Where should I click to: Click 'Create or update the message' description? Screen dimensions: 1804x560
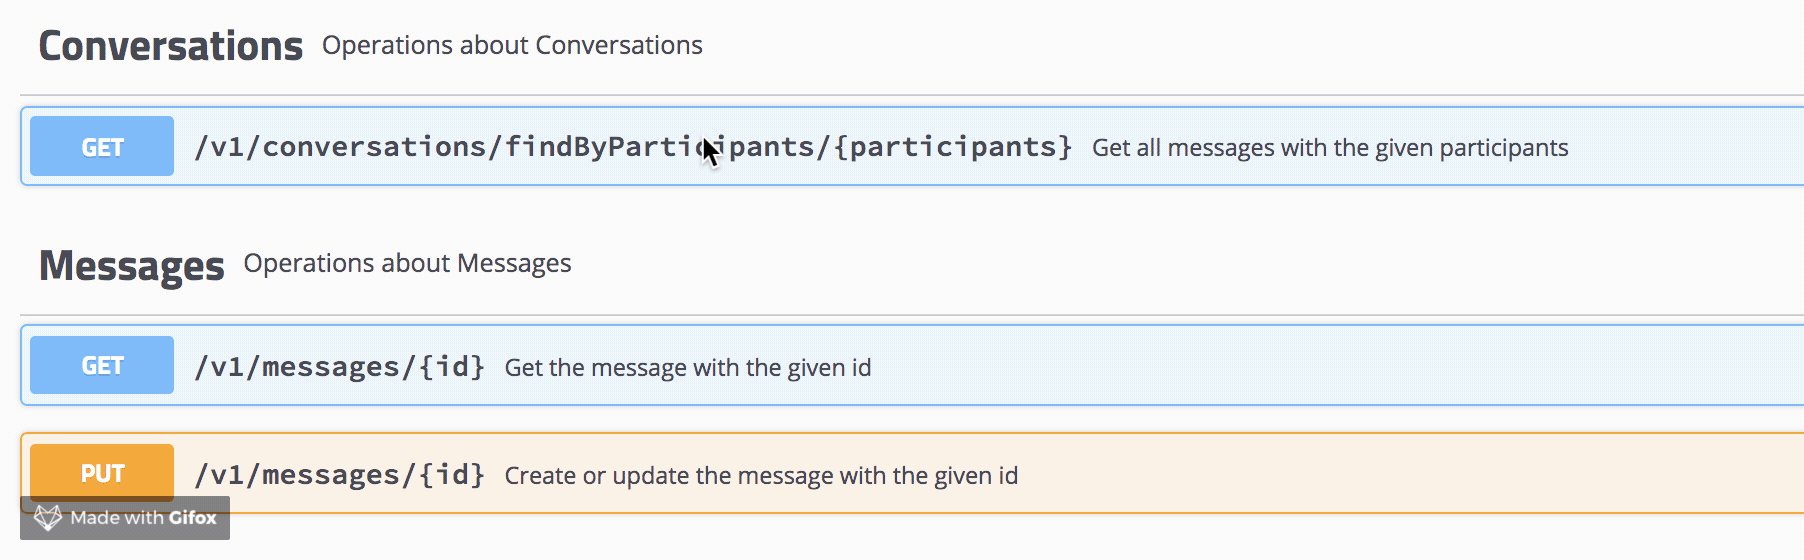coord(760,476)
